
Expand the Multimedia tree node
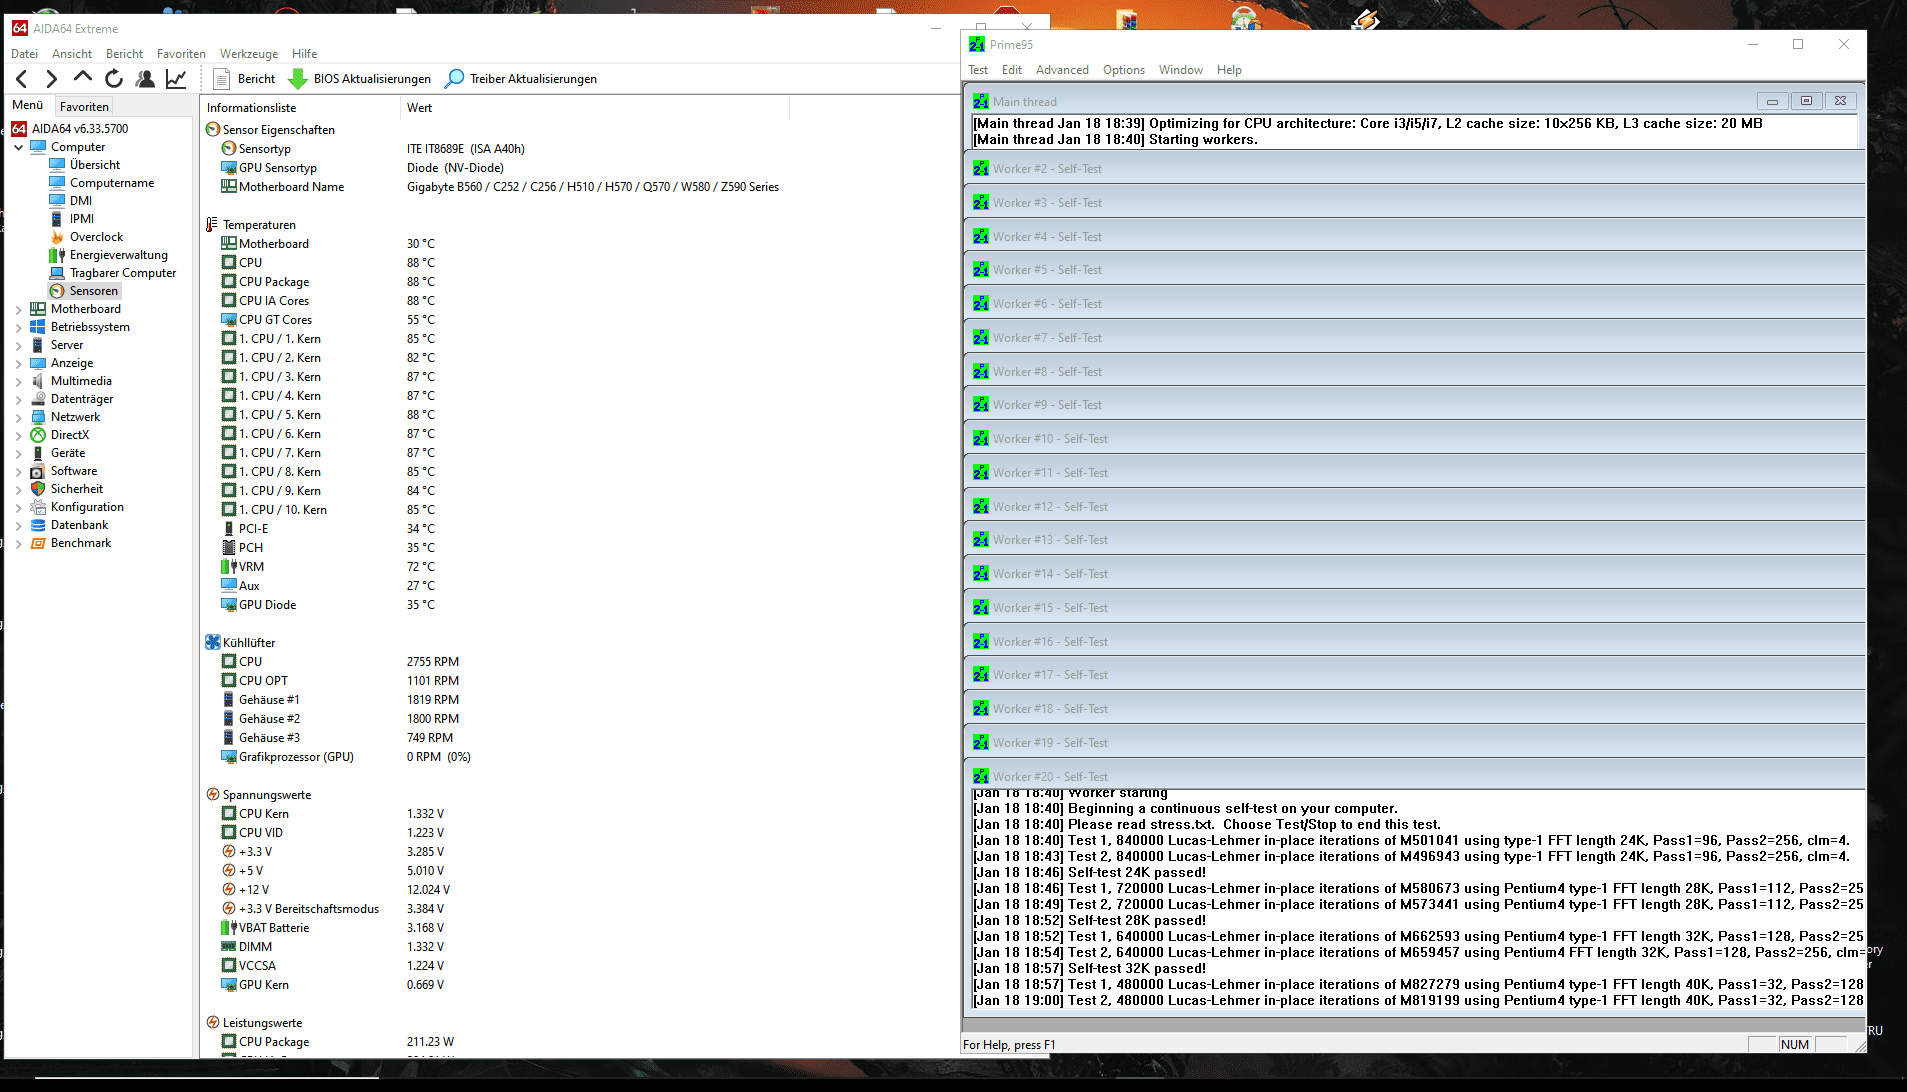tap(18, 381)
